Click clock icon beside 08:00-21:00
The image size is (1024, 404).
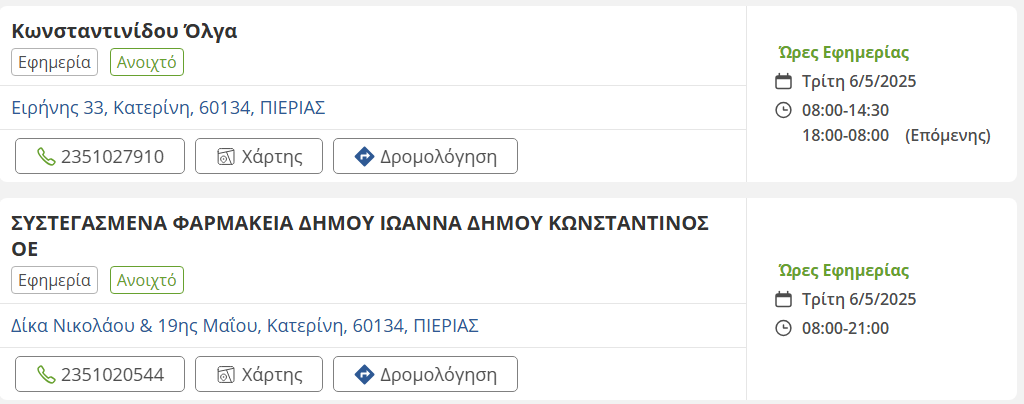click(784, 328)
